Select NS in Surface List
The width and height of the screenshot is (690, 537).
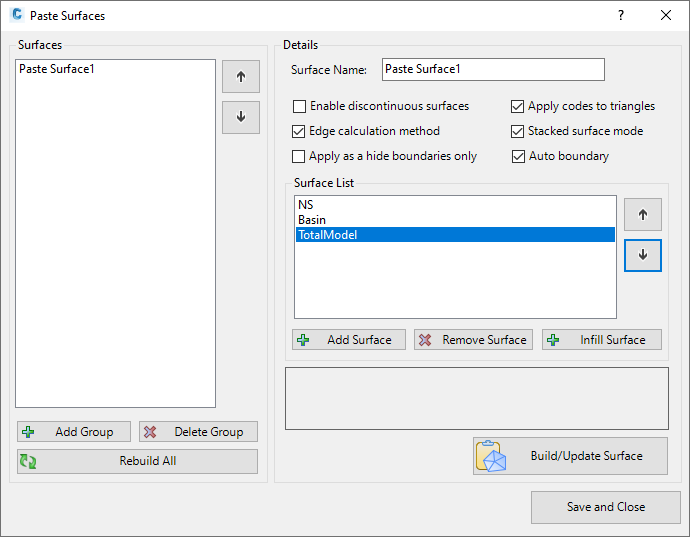click(306, 205)
